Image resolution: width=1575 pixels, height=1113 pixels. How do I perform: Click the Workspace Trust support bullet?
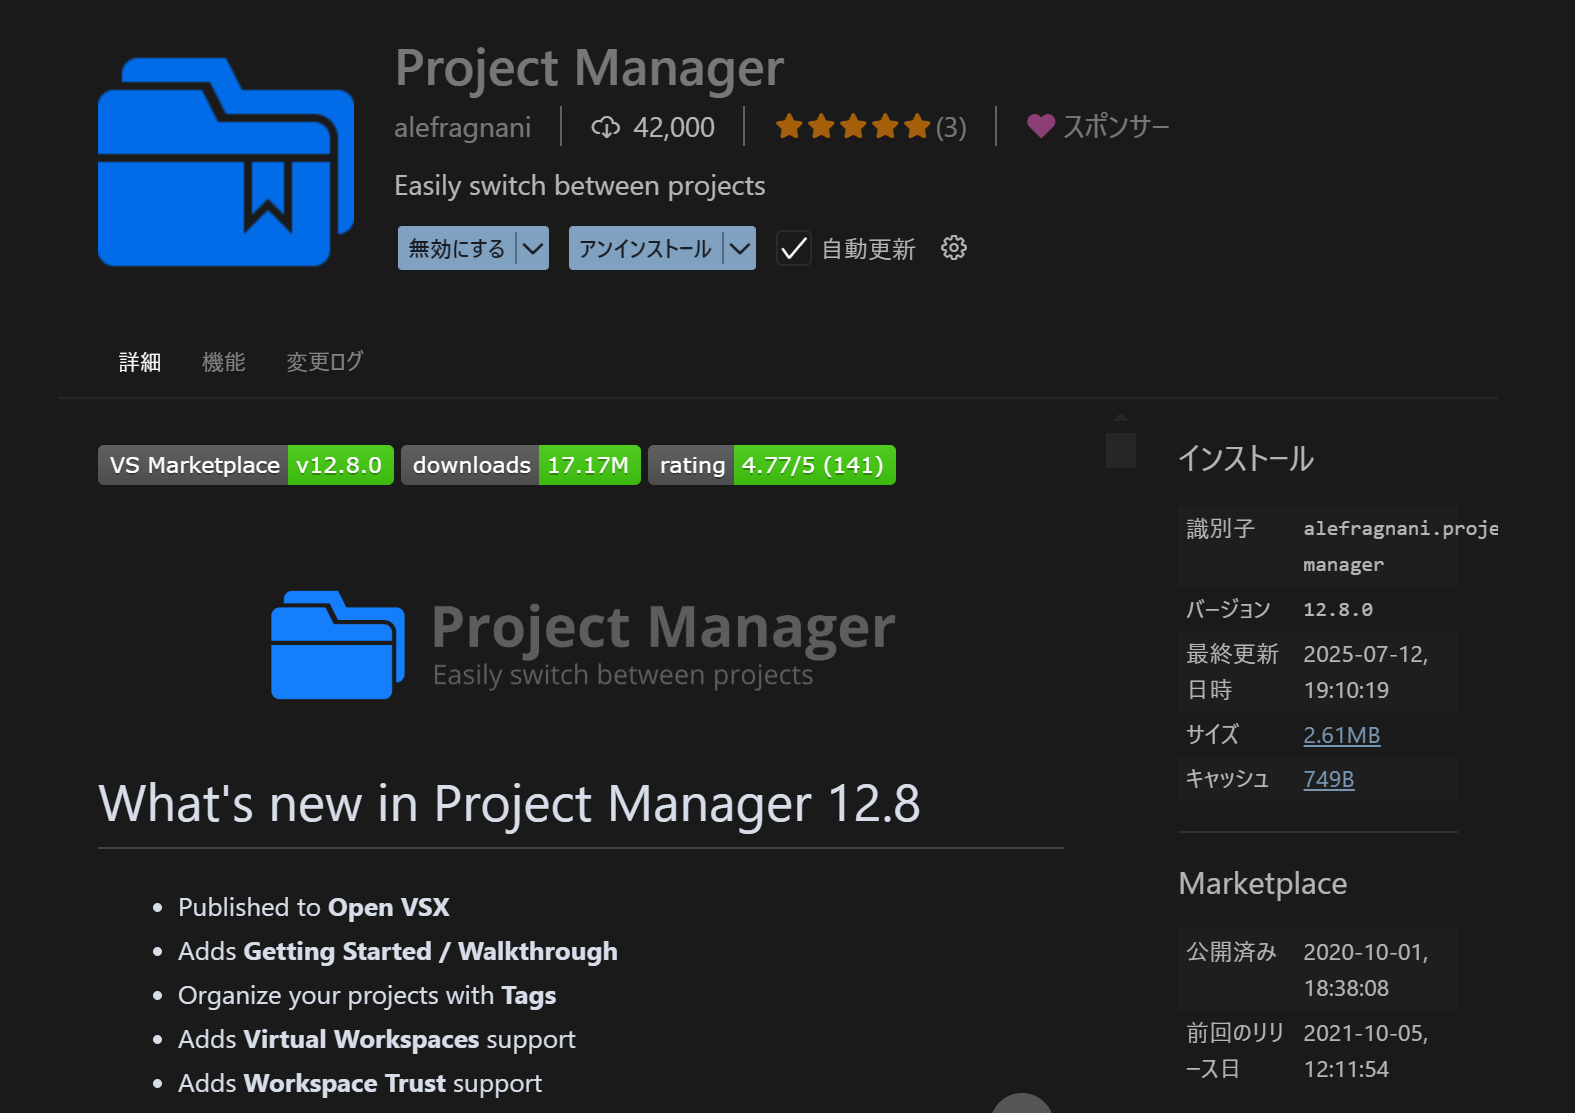tap(360, 1083)
